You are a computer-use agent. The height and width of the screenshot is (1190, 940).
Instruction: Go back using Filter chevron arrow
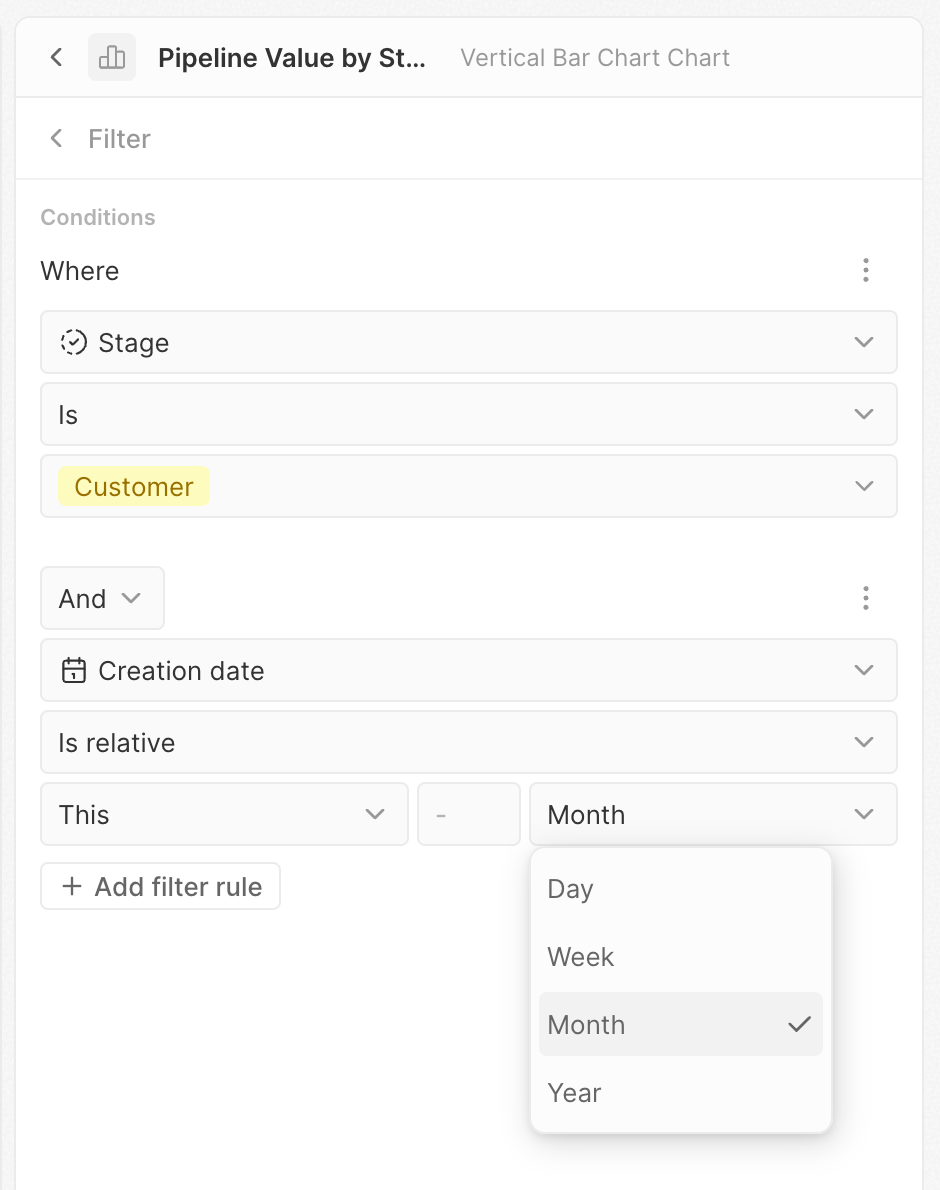pos(57,138)
